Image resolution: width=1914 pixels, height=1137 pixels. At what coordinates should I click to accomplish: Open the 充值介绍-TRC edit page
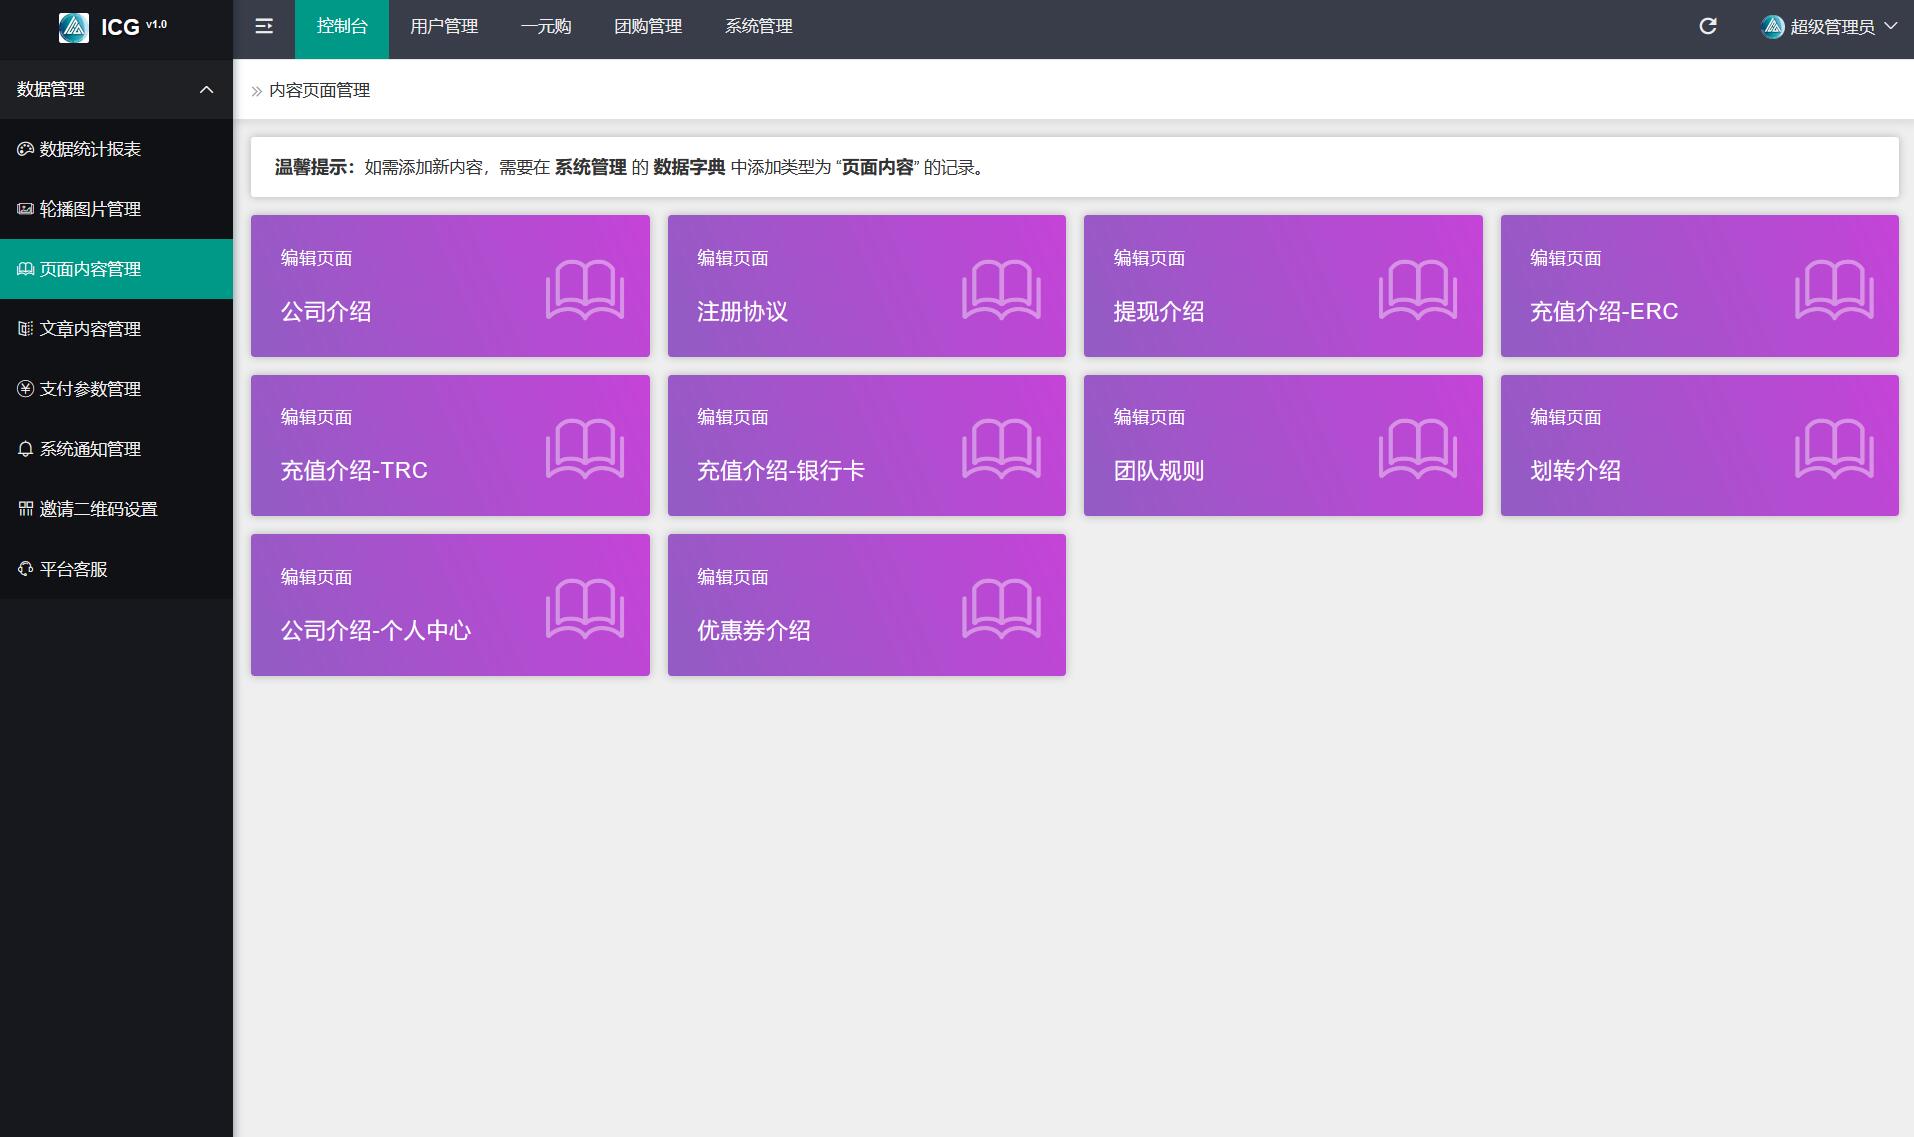click(x=450, y=445)
